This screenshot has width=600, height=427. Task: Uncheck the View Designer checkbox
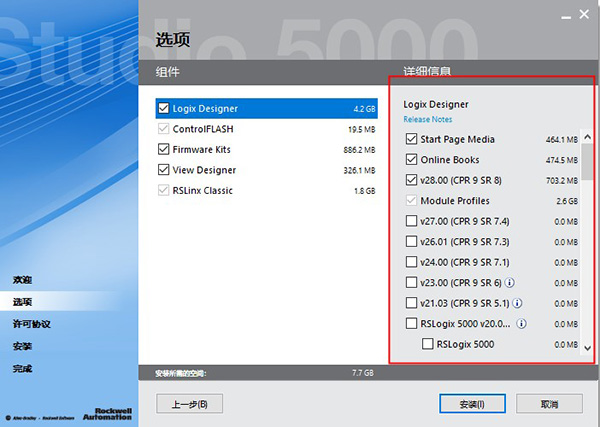click(x=163, y=170)
